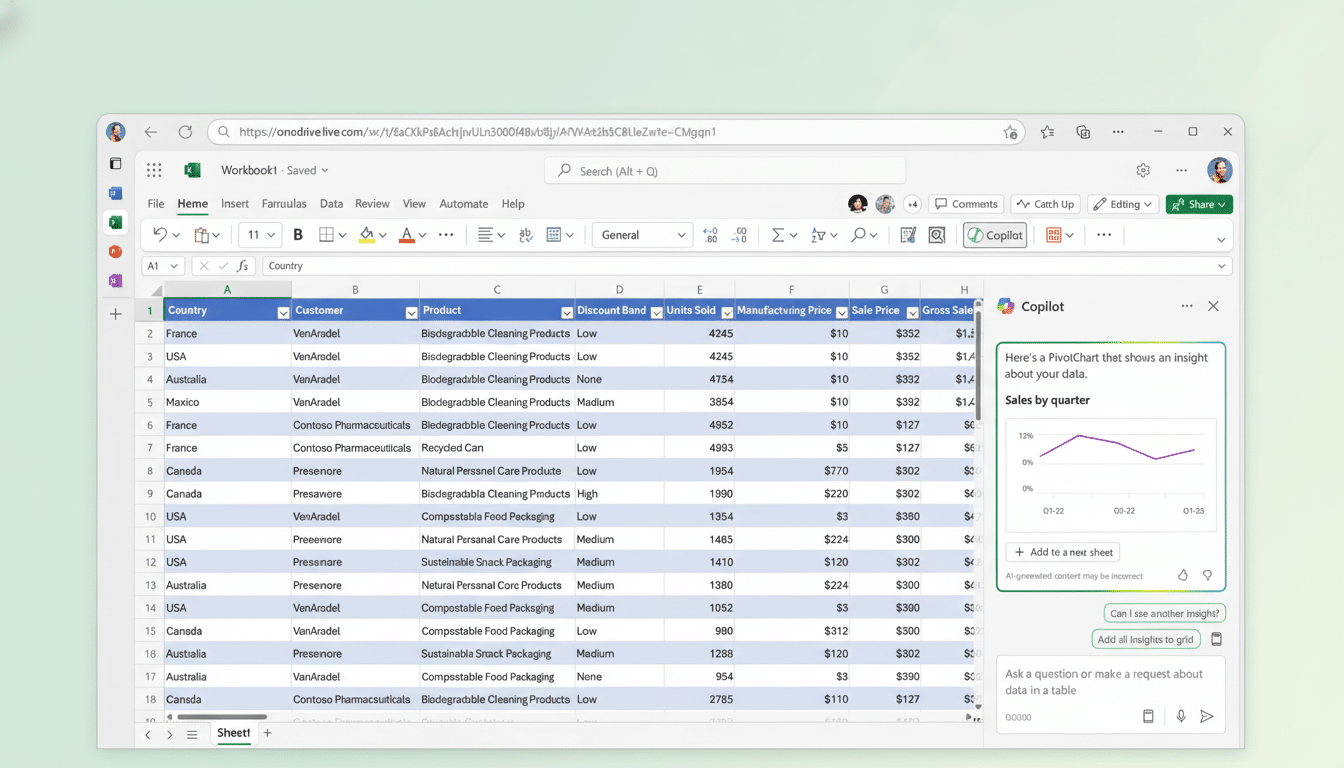Switch to the Data ribbon tab
The height and width of the screenshot is (768, 1344).
[x=331, y=203]
